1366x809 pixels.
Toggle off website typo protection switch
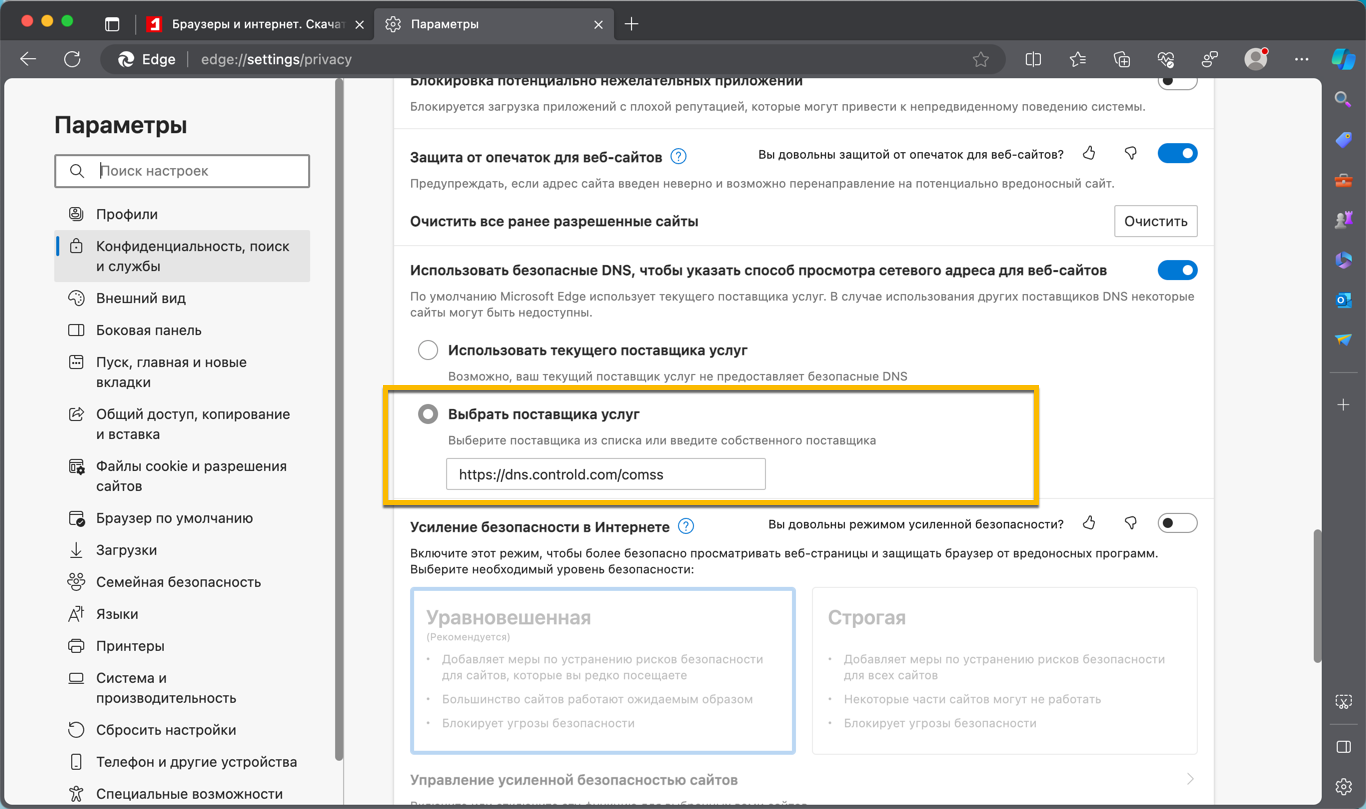[1177, 154]
